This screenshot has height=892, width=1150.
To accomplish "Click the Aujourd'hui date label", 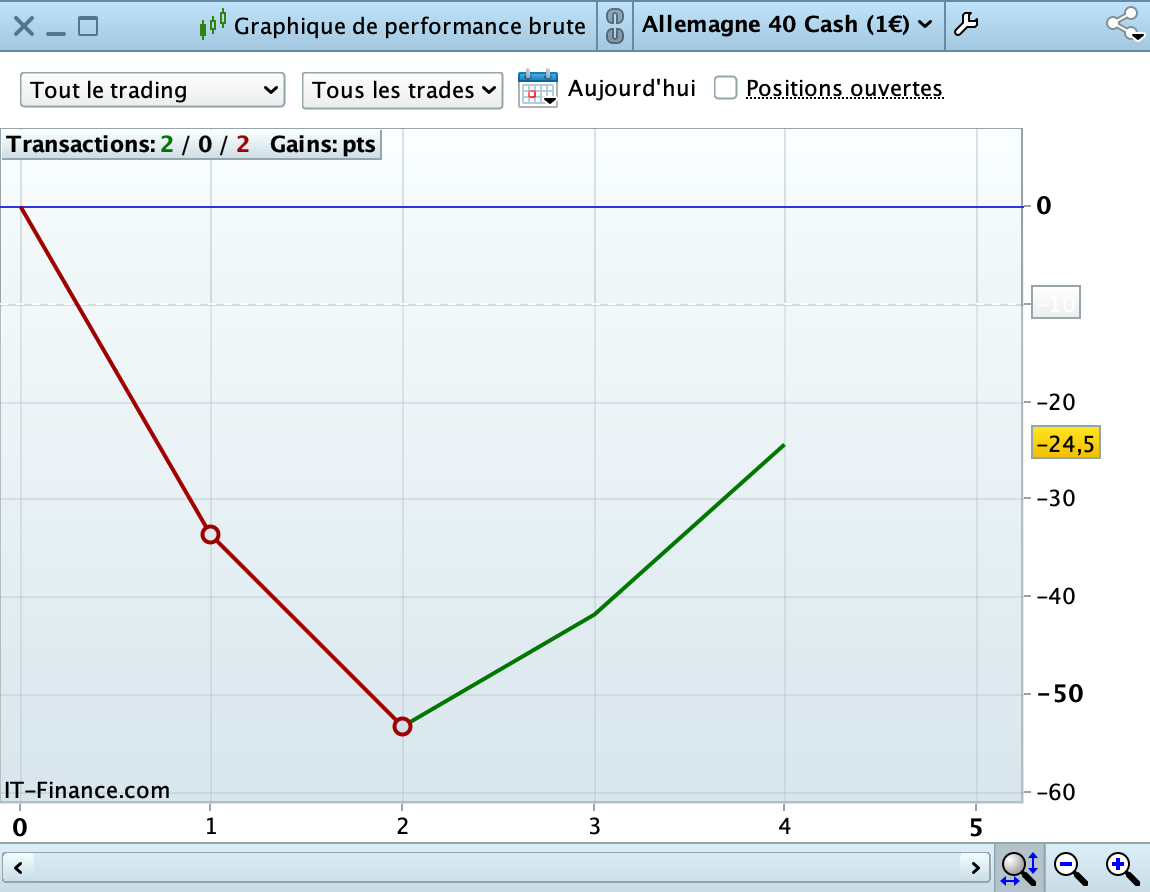I will (x=631, y=89).
